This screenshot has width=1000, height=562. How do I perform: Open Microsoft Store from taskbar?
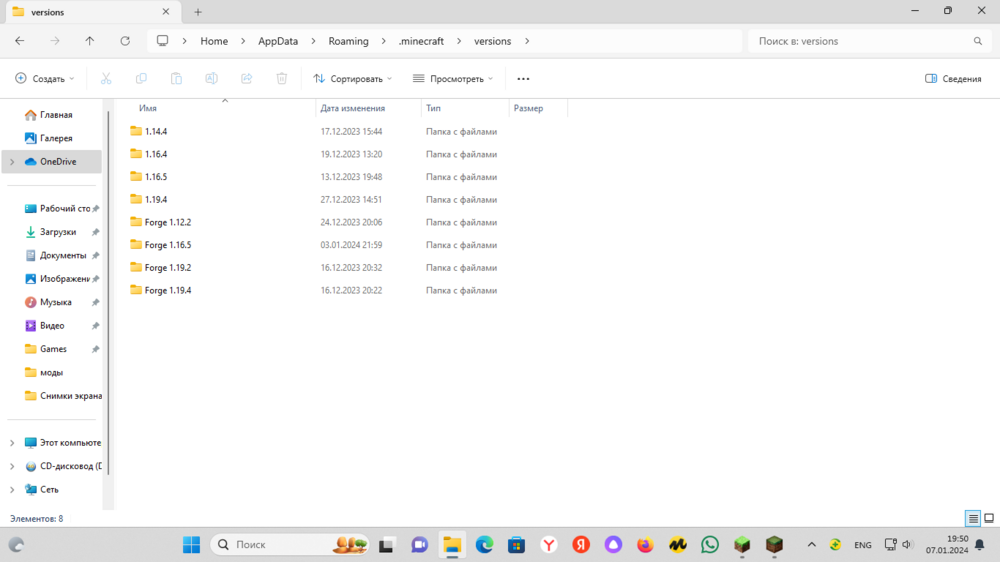coord(517,545)
